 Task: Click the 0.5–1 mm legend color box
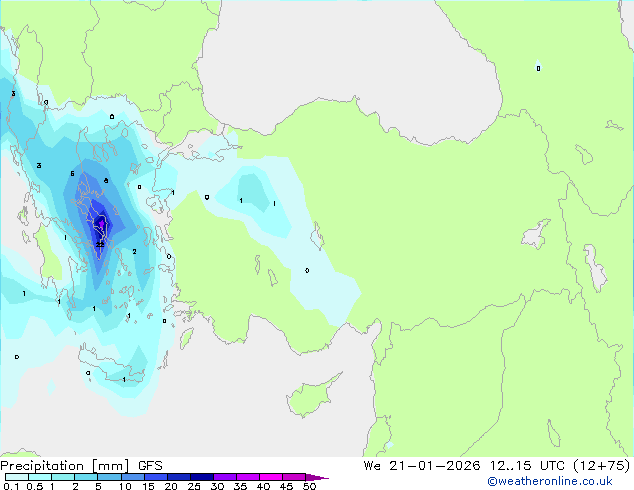pyautogui.click(x=40, y=477)
